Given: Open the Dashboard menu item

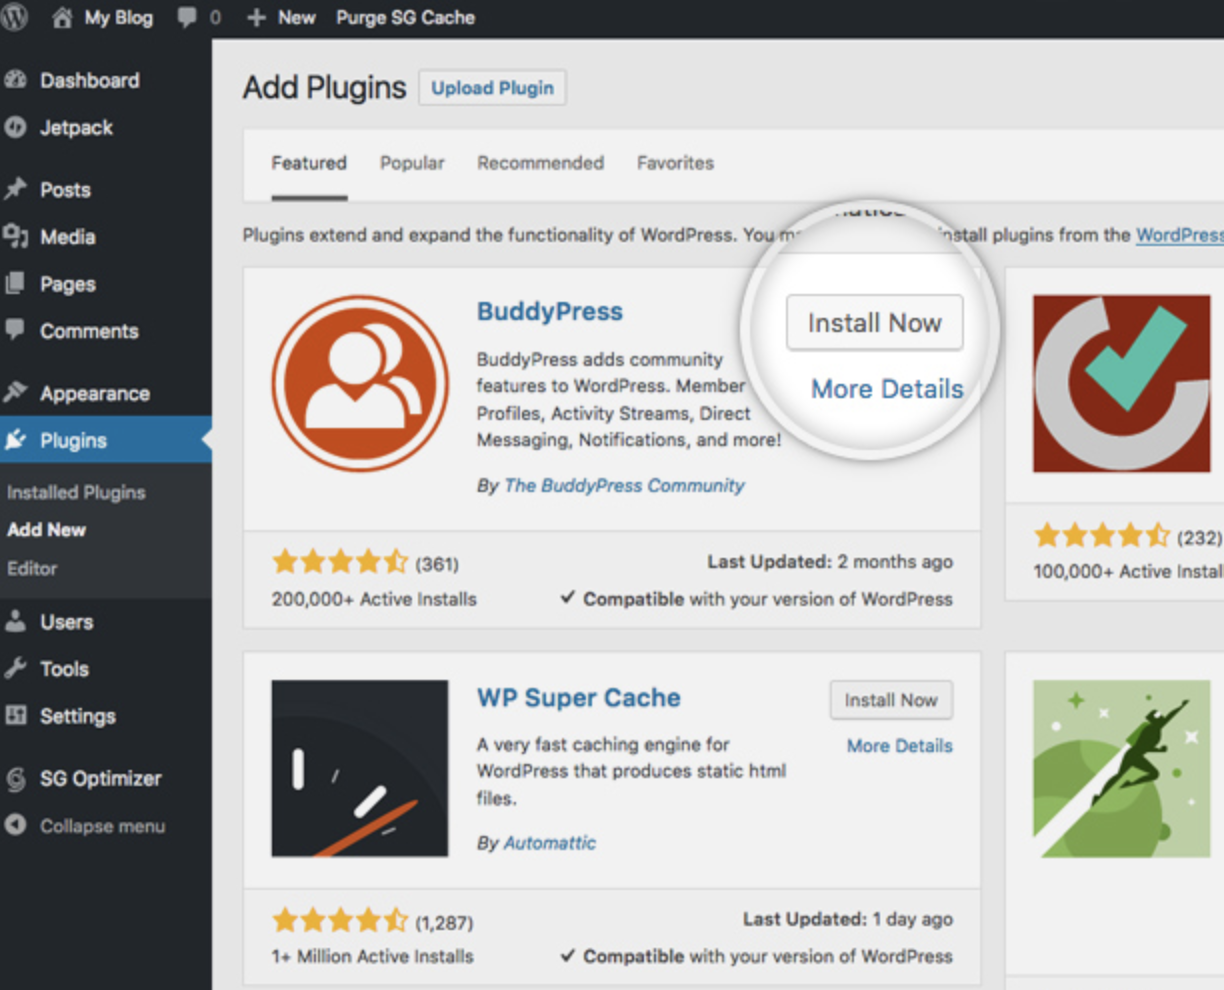Looking at the screenshot, I should (89, 81).
